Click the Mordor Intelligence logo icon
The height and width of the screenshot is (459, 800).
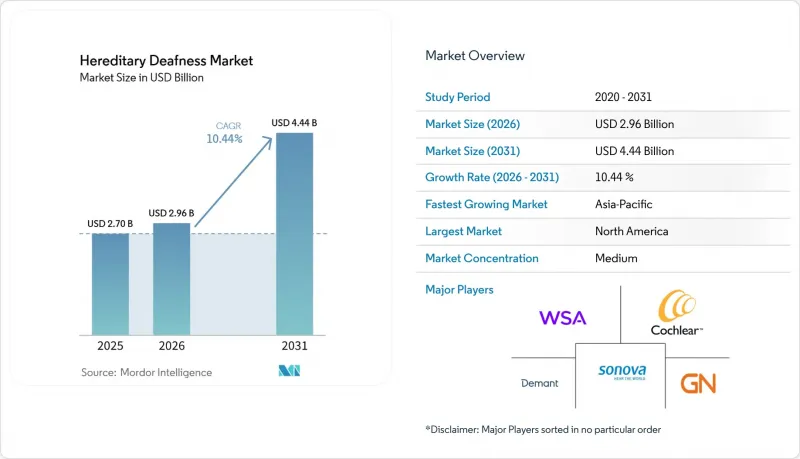[289, 371]
